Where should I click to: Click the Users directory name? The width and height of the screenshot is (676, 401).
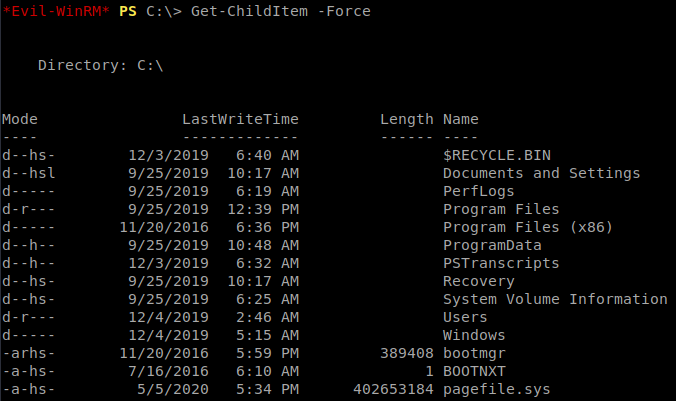click(x=465, y=317)
